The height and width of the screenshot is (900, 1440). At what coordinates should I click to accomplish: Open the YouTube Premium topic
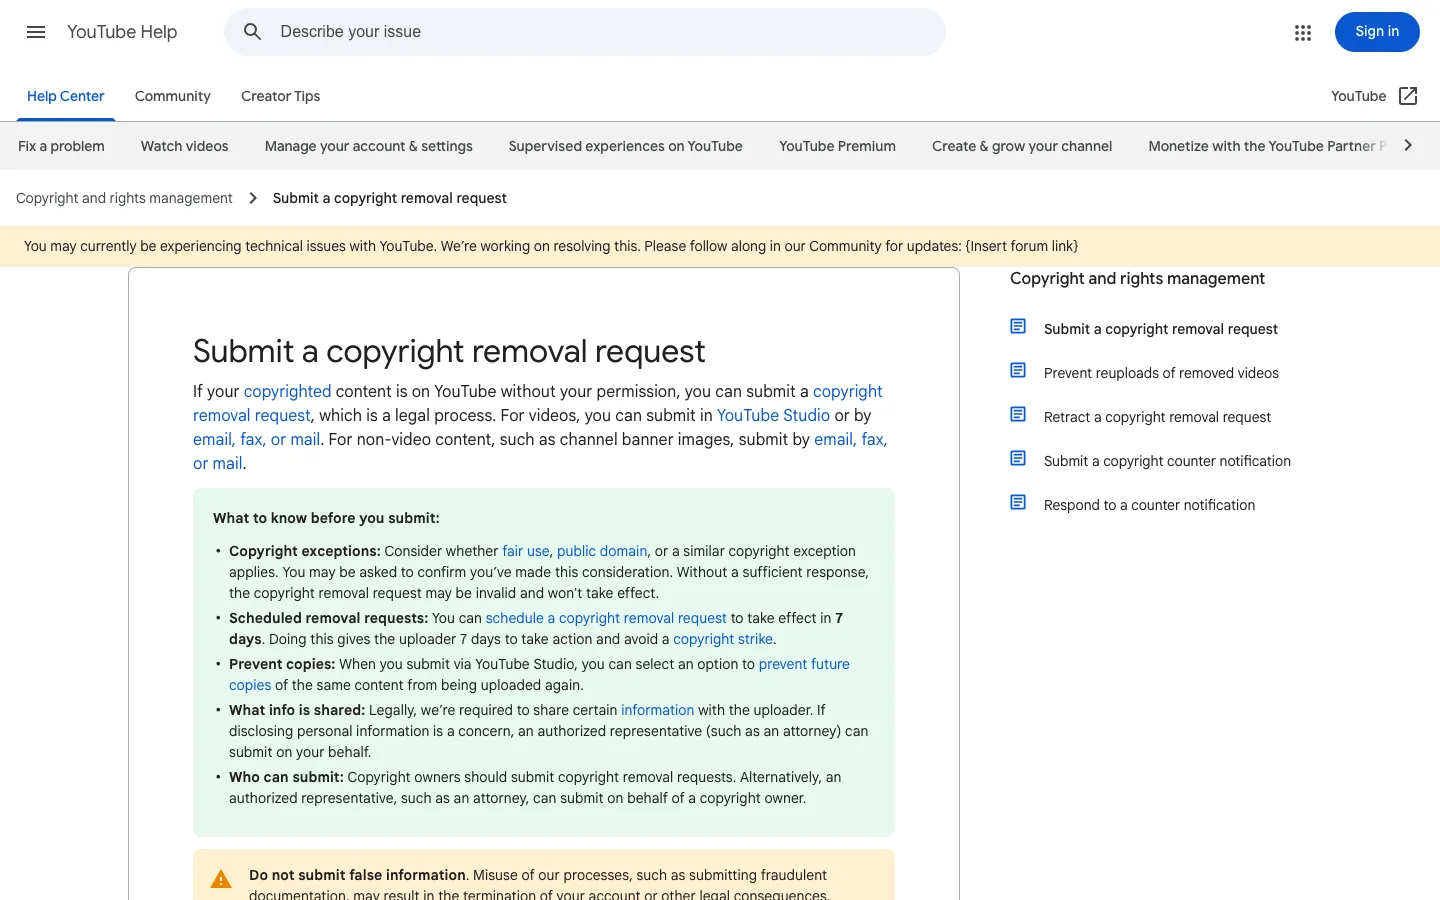838,146
